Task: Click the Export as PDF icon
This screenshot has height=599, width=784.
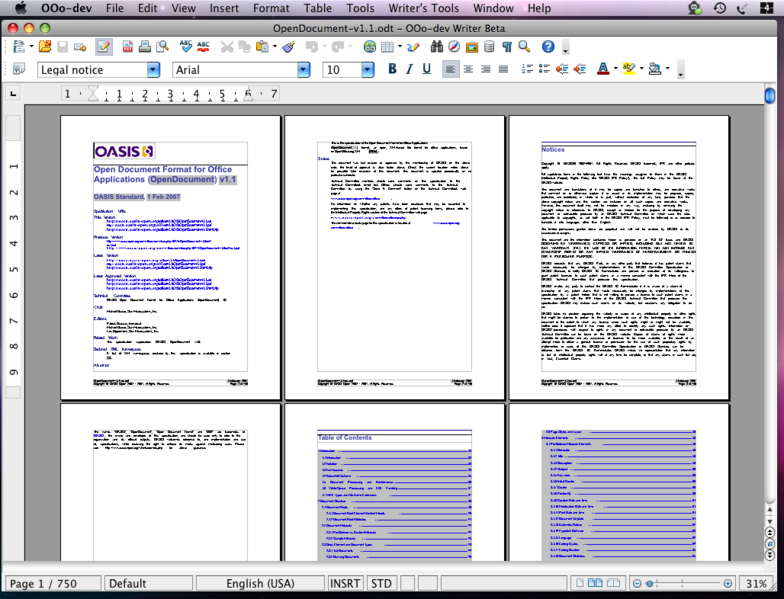Action: click(x=128, y=47)
